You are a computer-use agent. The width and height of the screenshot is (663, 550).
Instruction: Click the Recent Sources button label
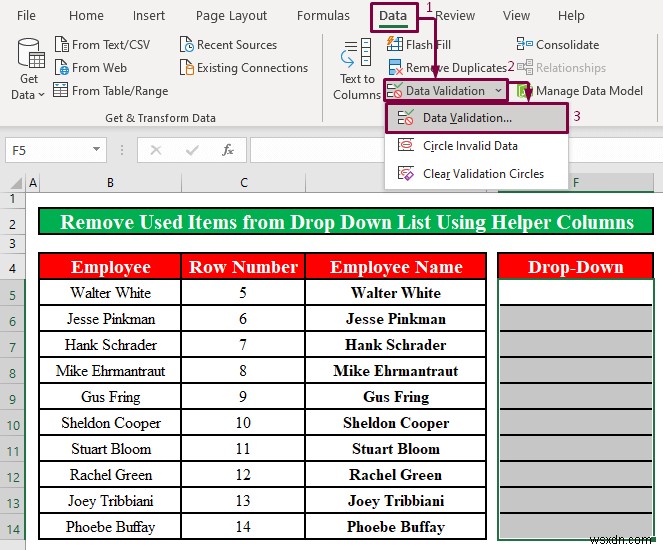click(237, 45)
